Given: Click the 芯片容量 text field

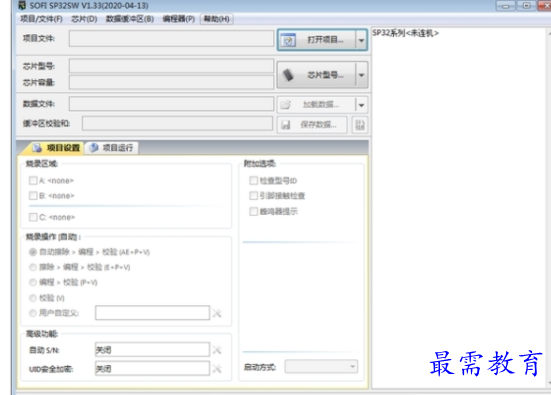Looking at the screenshot, I should (x=171, y=82).
